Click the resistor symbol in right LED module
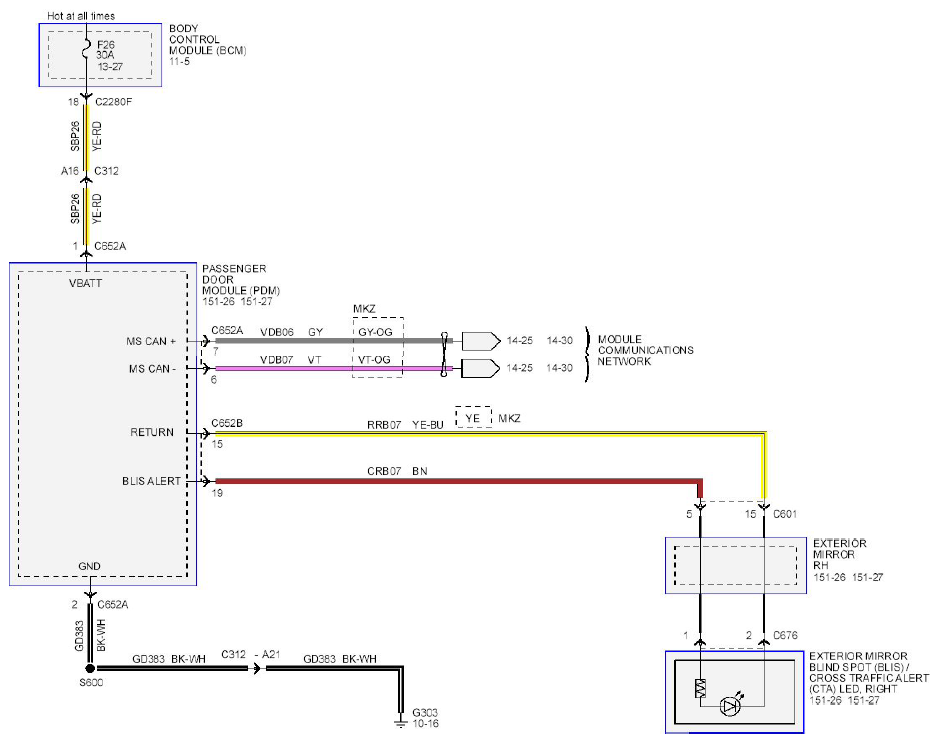The height and width of the screenshot is (743, 939). (x=700, y=689)
